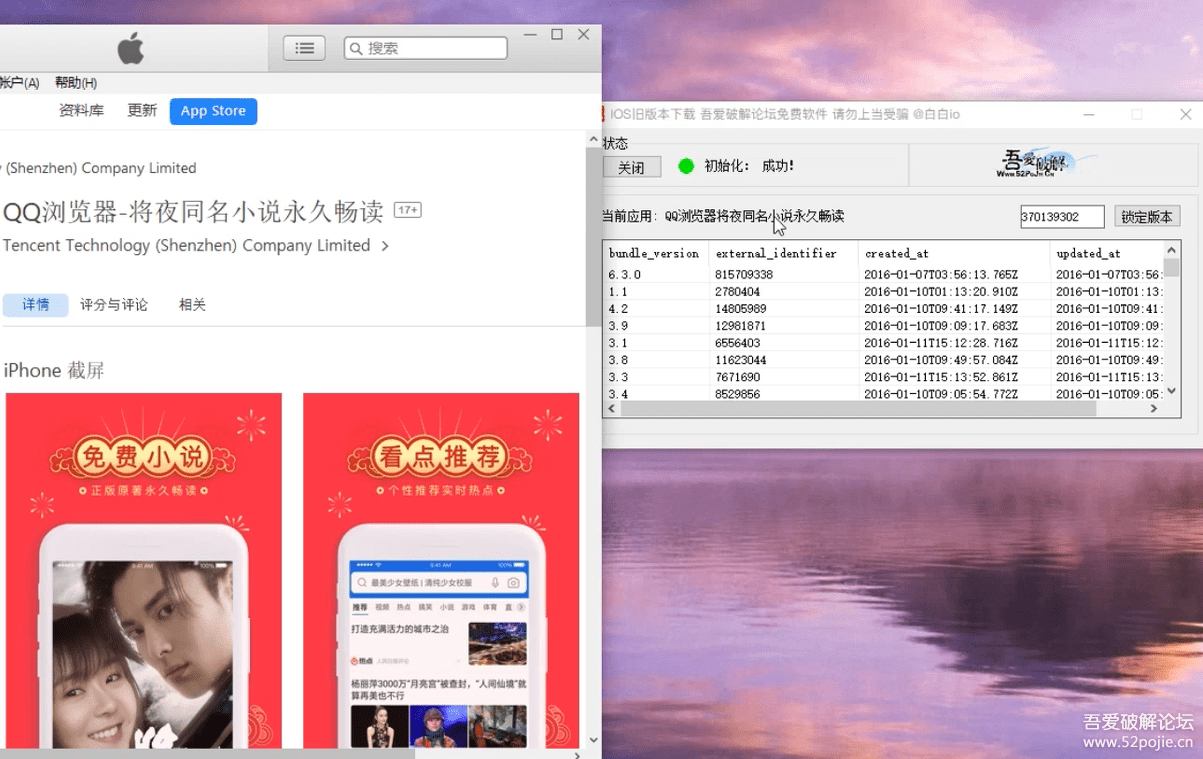The height and width of the screenshot is (759, 1203).
Task: Click the iTunes page scroll-down arrow
Action: 593,740
